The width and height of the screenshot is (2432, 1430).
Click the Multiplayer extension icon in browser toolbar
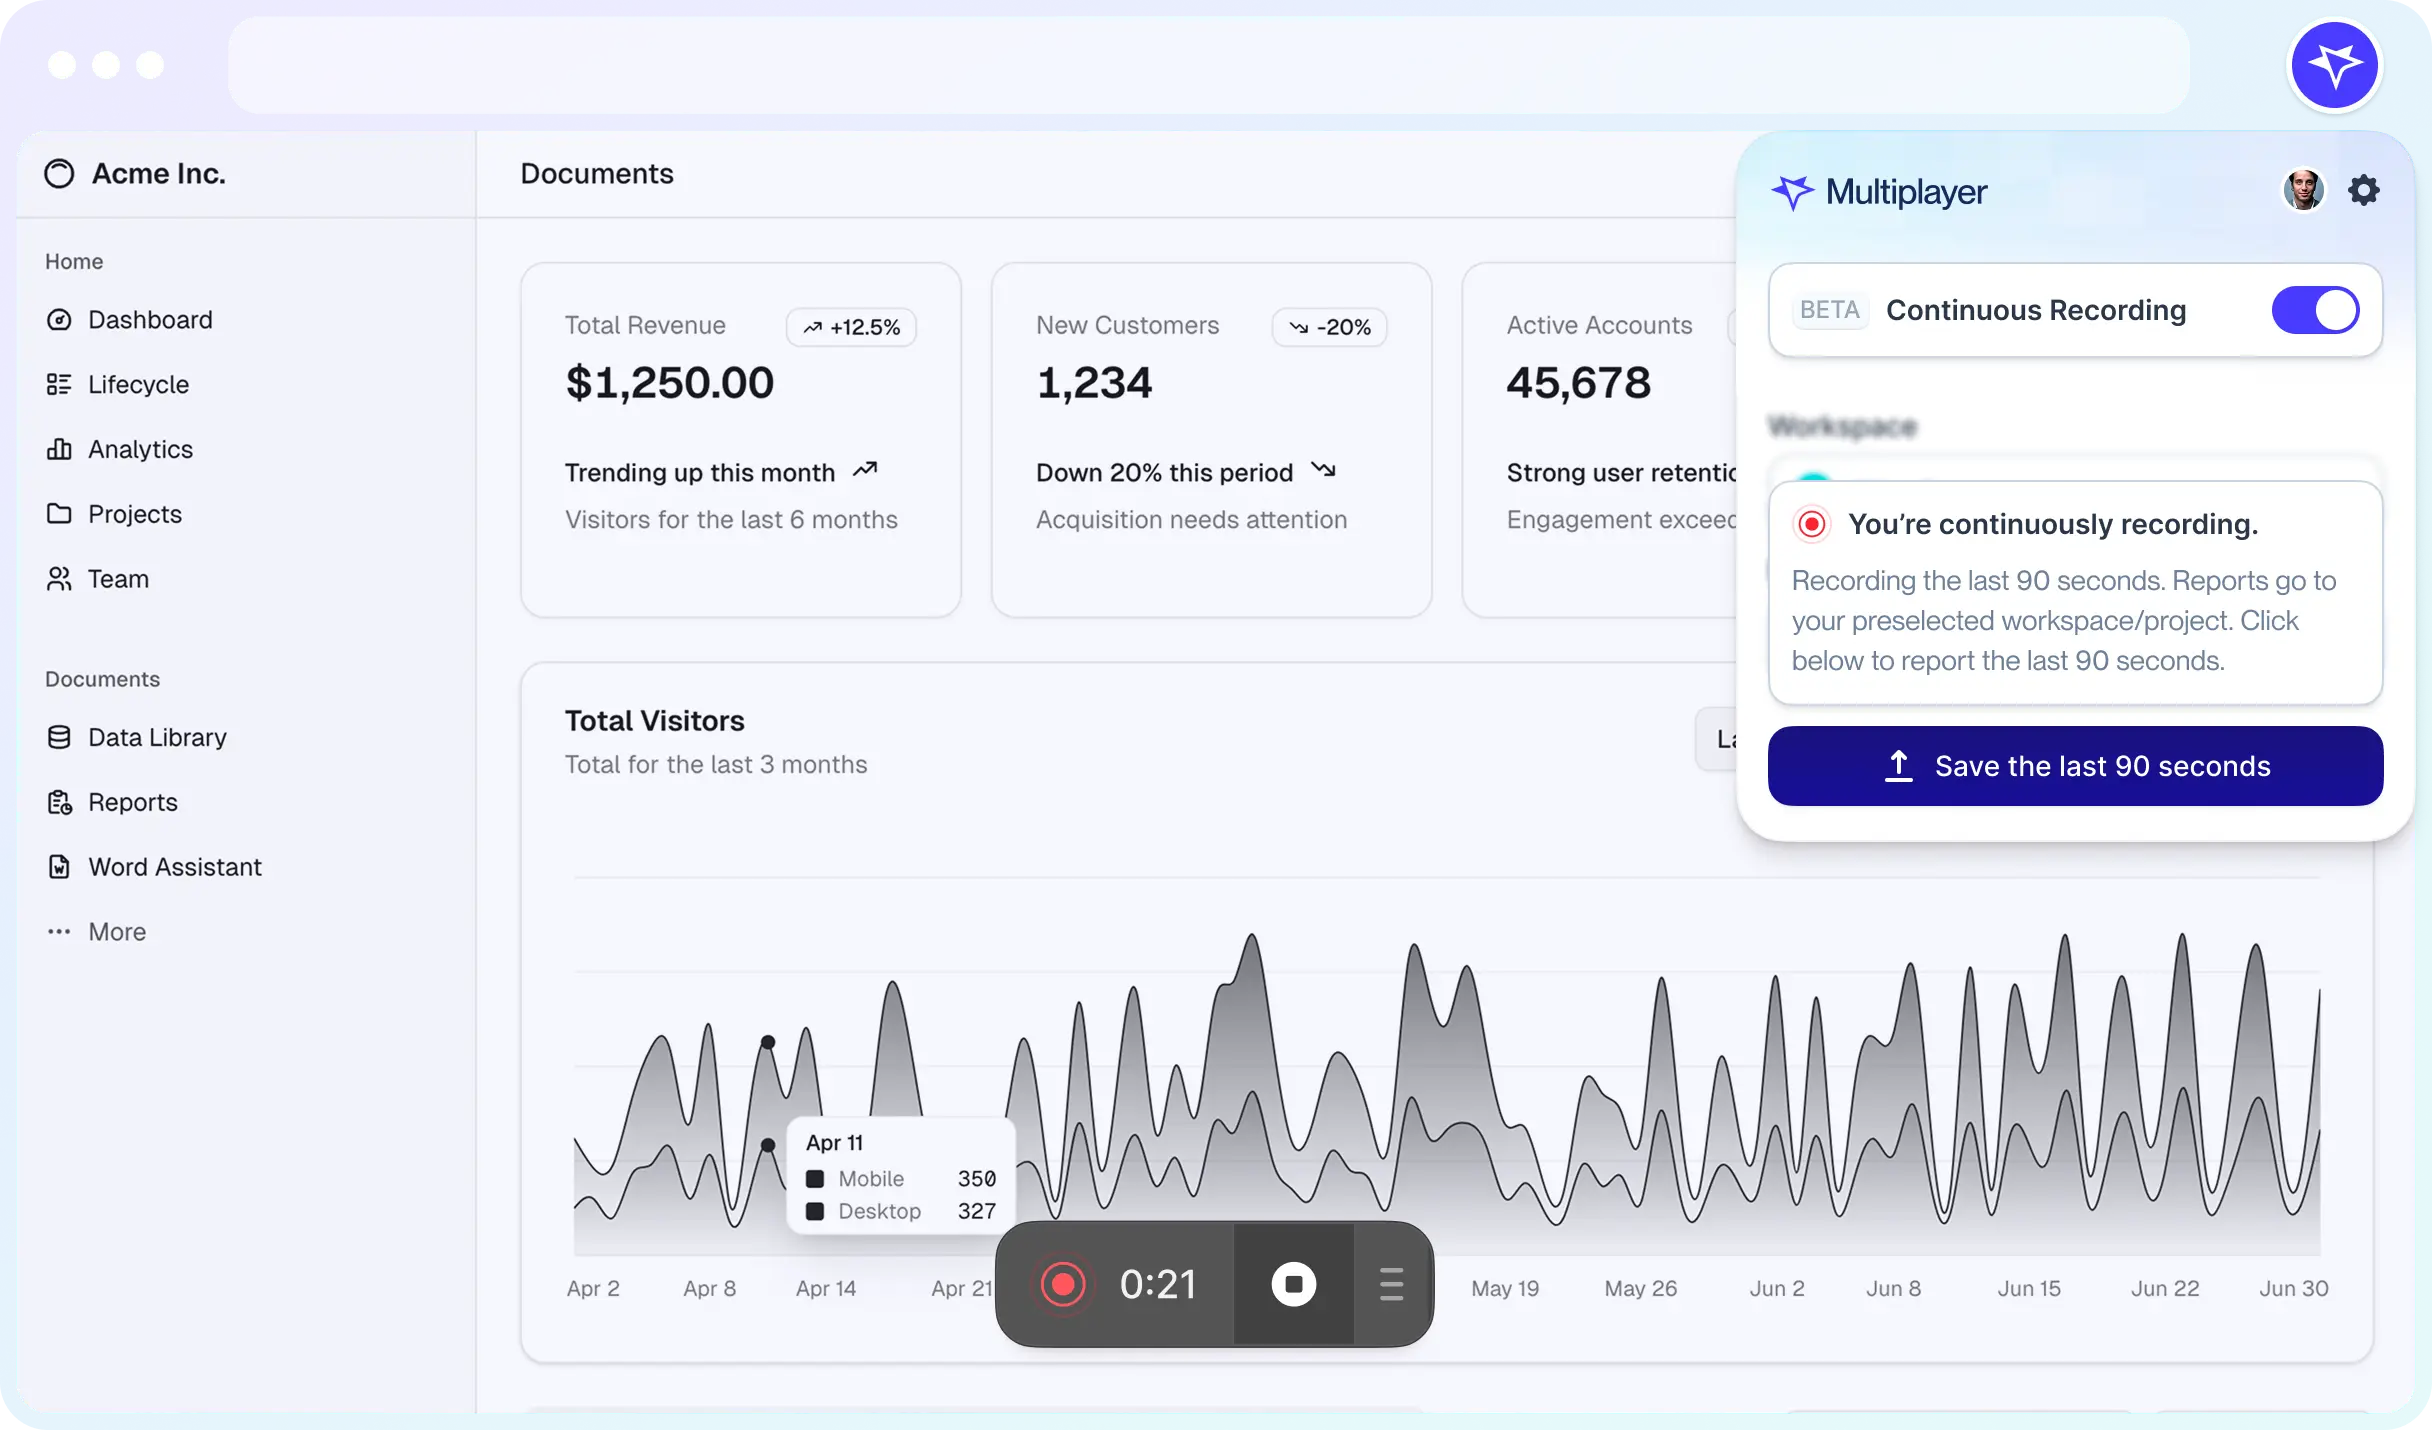pyautogui.click(x=2334, y=66)
